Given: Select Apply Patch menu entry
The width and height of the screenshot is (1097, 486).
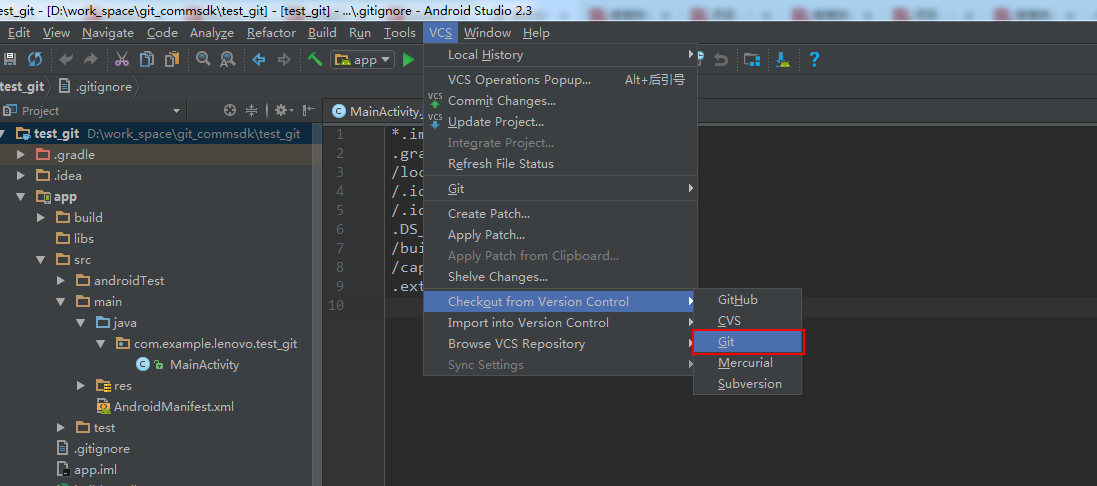Looking at the screenshot, I should [x=560, y=235].
